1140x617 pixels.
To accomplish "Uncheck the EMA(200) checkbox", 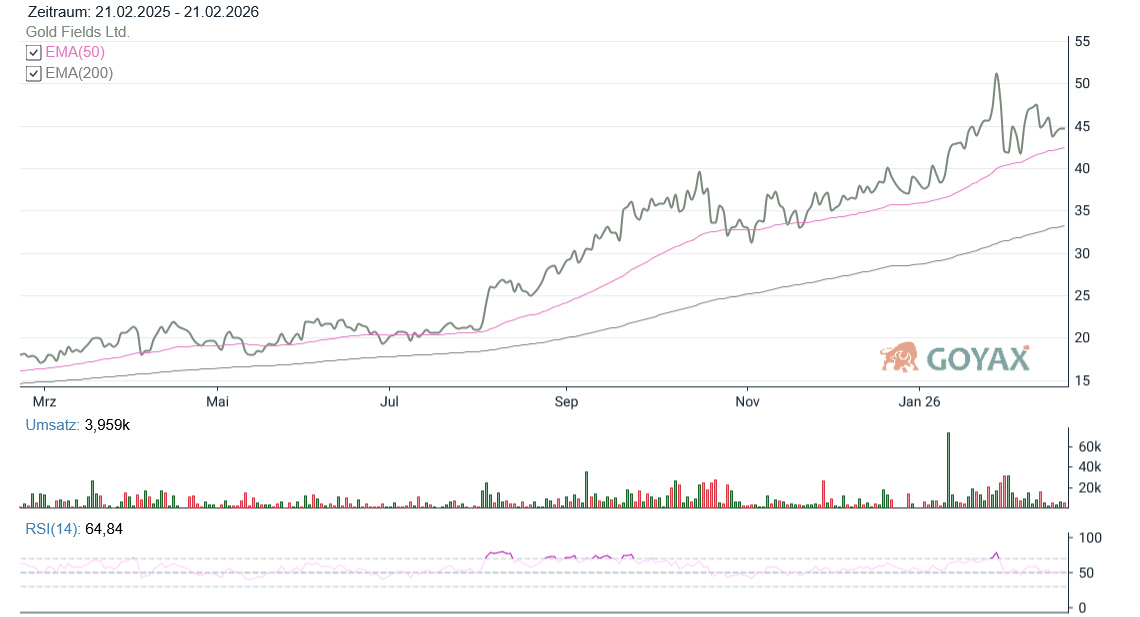I will 34,73.
